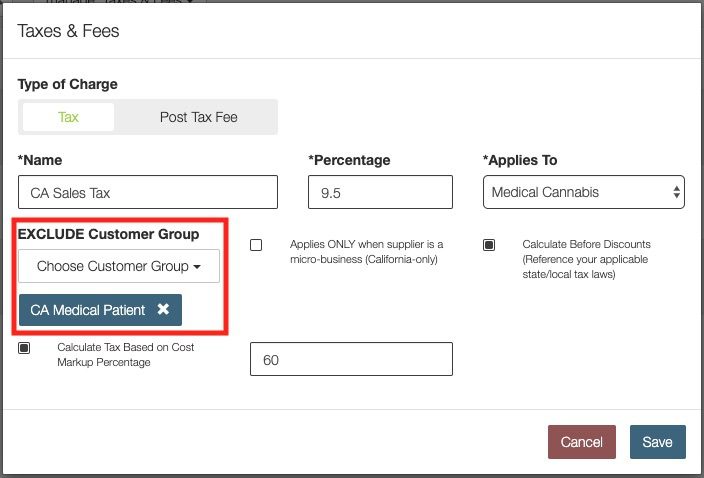704x478 pixels.
Task: Remove the CA Medical Patient tag
Action: pyautogui.click(x=163, y=310)
